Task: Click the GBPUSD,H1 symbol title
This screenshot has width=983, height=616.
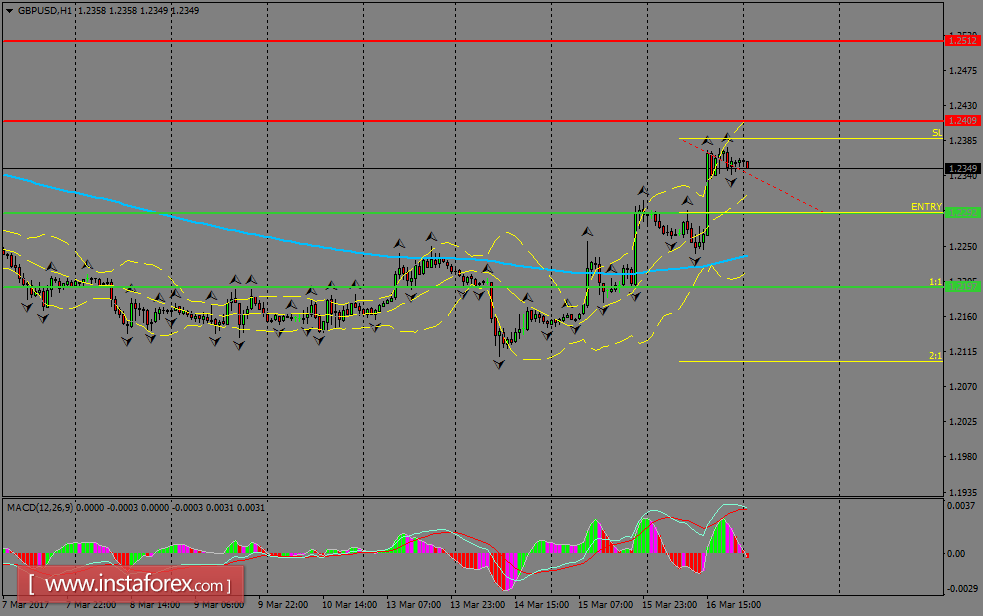Action: (x=45, y=11)
